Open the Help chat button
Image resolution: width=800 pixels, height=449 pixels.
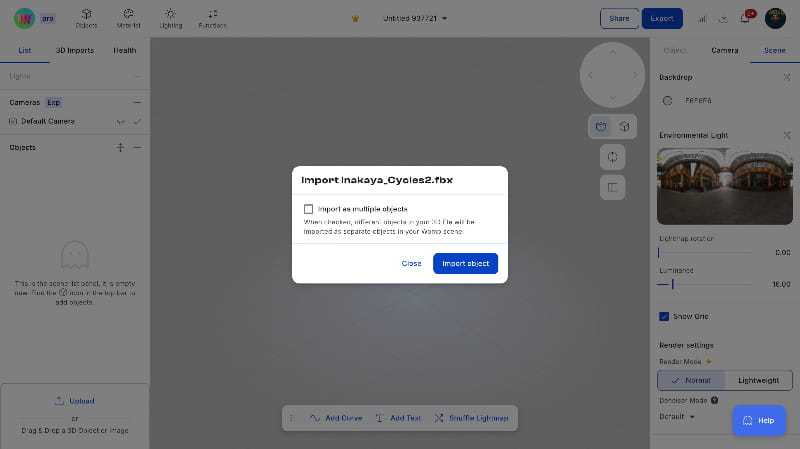759,420
